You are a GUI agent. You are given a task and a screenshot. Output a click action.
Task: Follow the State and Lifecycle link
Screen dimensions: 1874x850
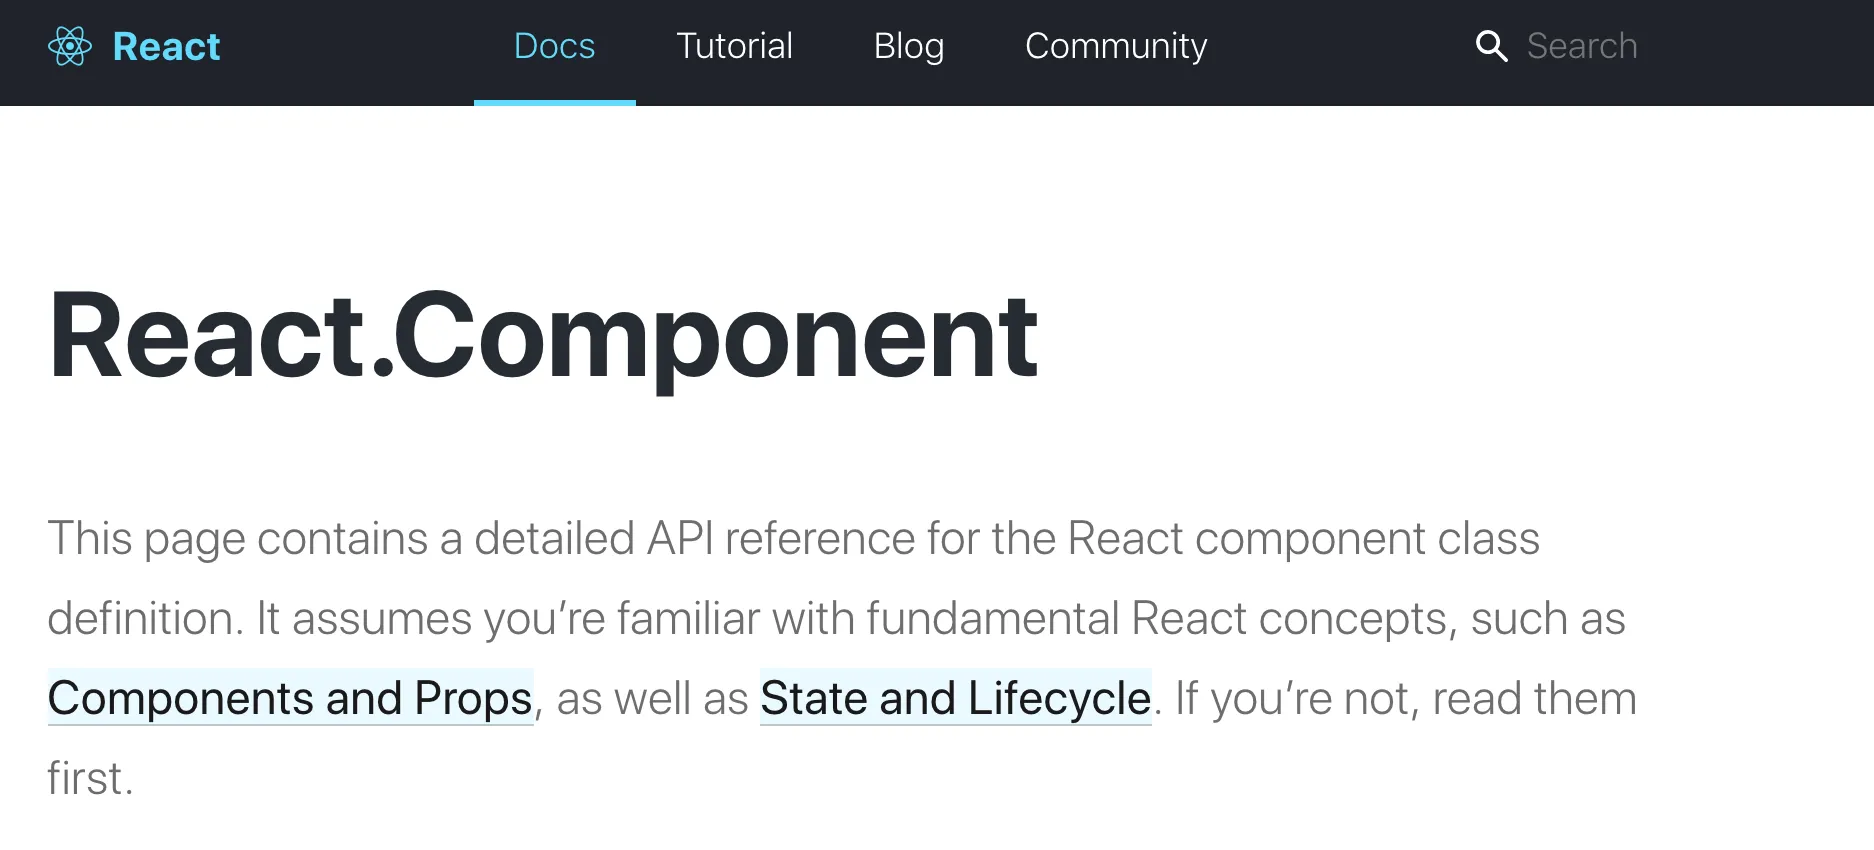coord(956,697)
